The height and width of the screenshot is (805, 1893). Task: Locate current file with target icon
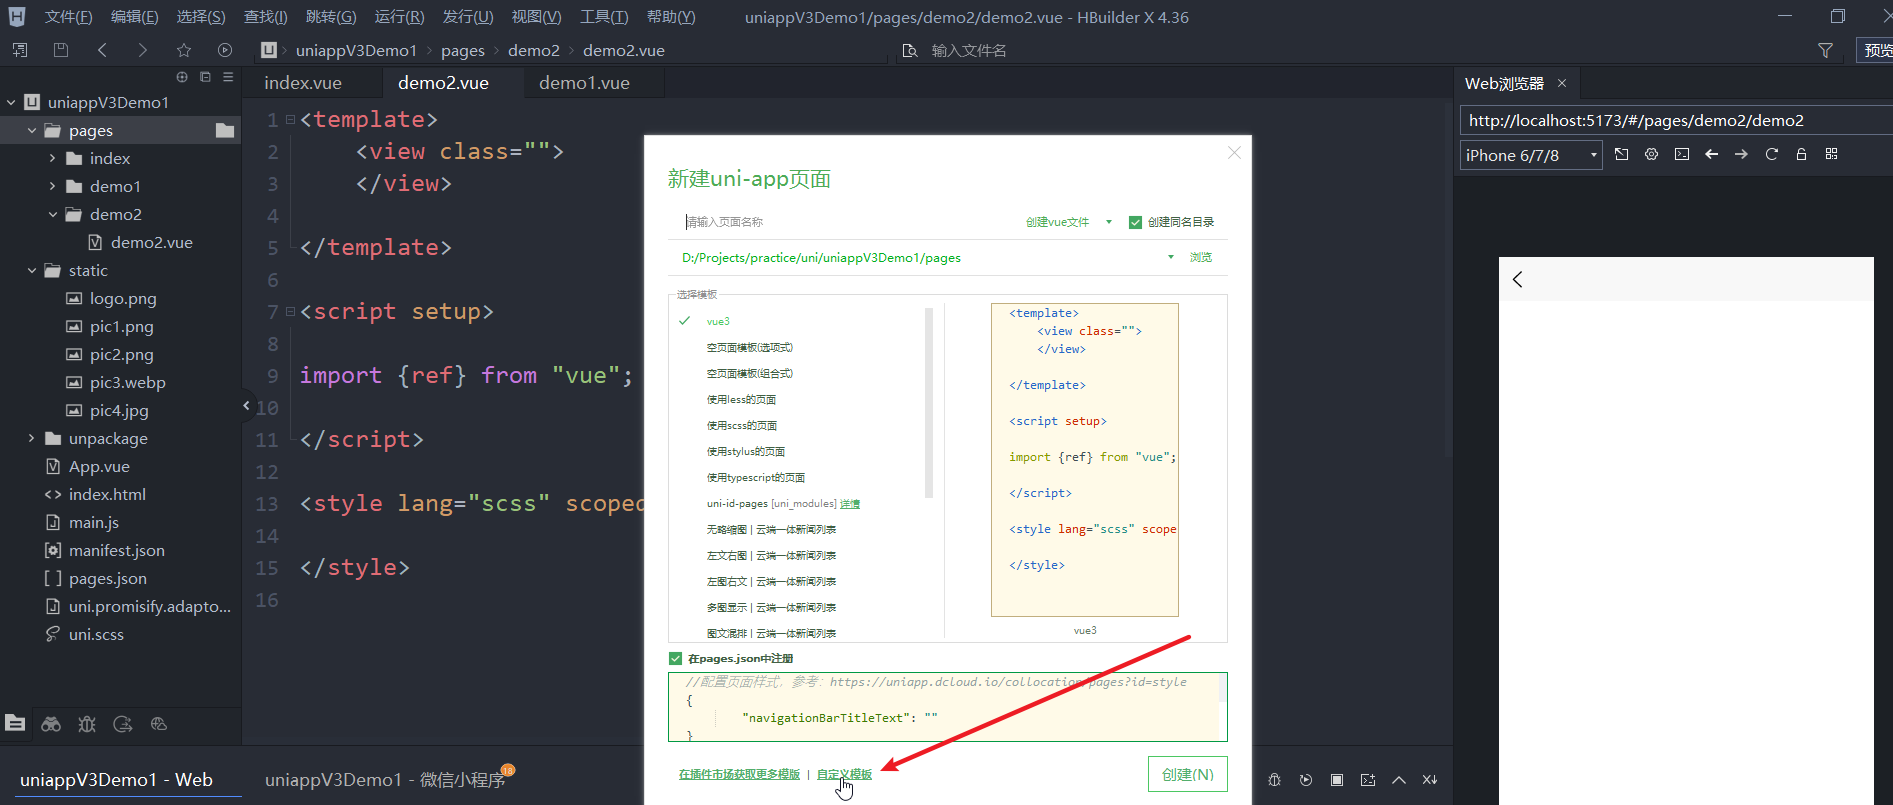click(x=182, y=77)
